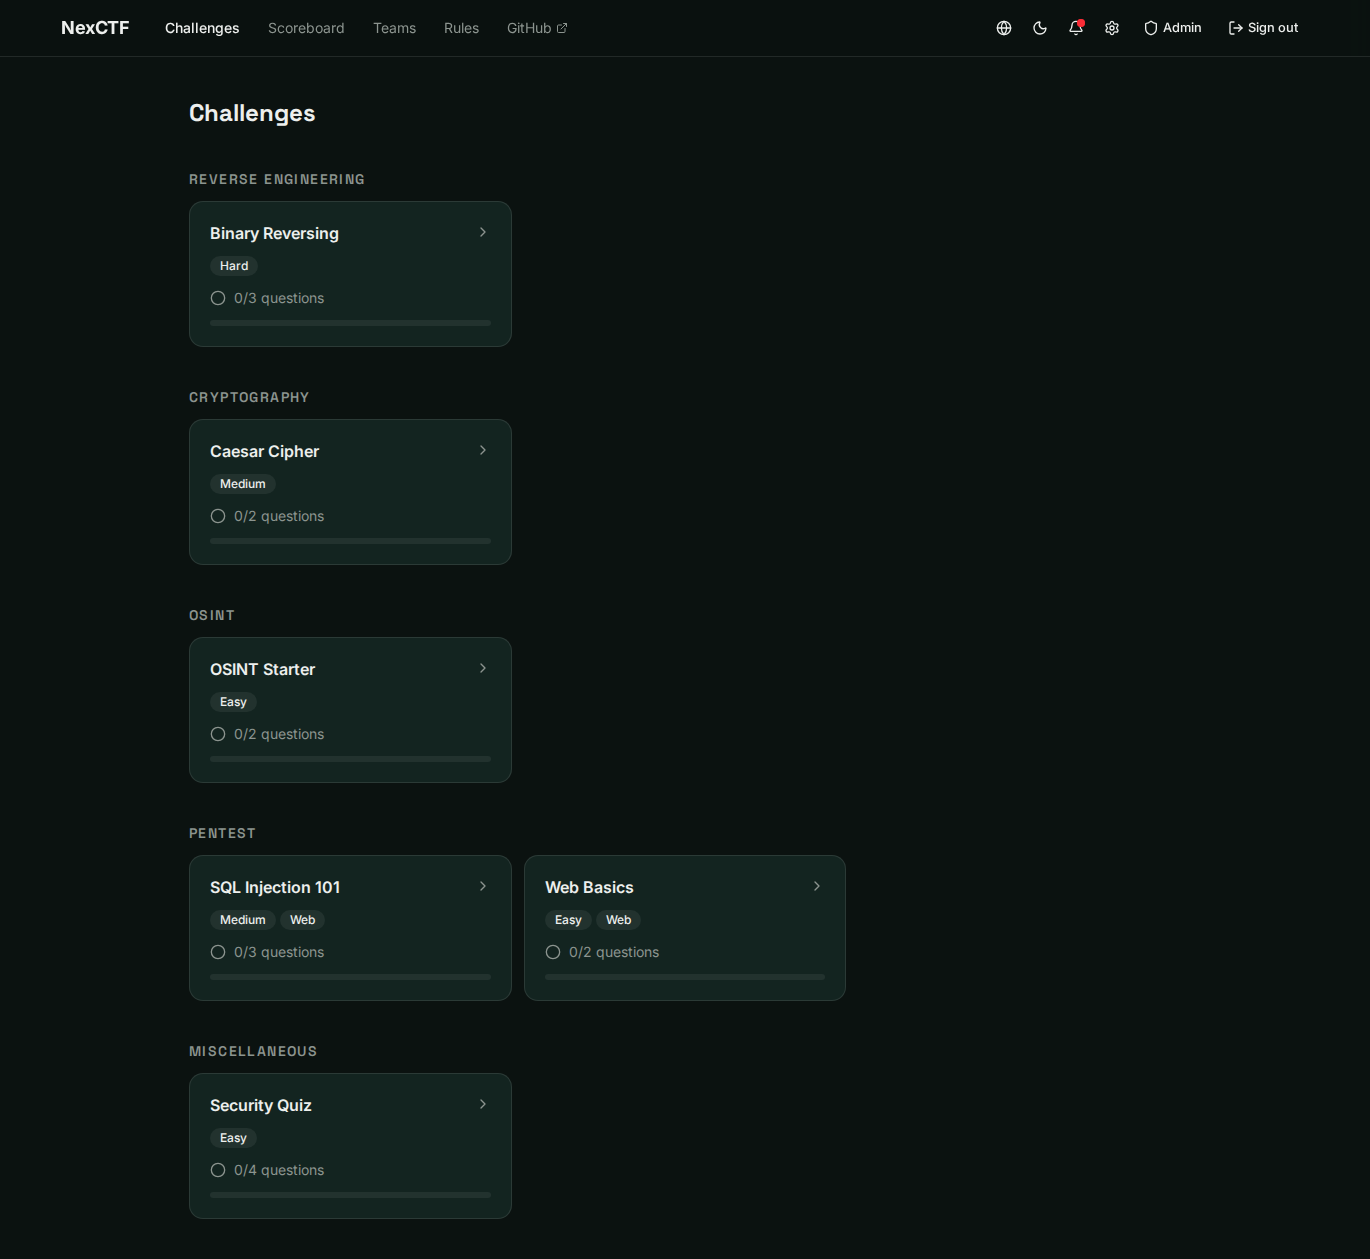Image resolution: width=1370 pixels, height=1259 pixels.
Task: Click the circle status icon on OSINT Starter
Action: pos(218,734)
